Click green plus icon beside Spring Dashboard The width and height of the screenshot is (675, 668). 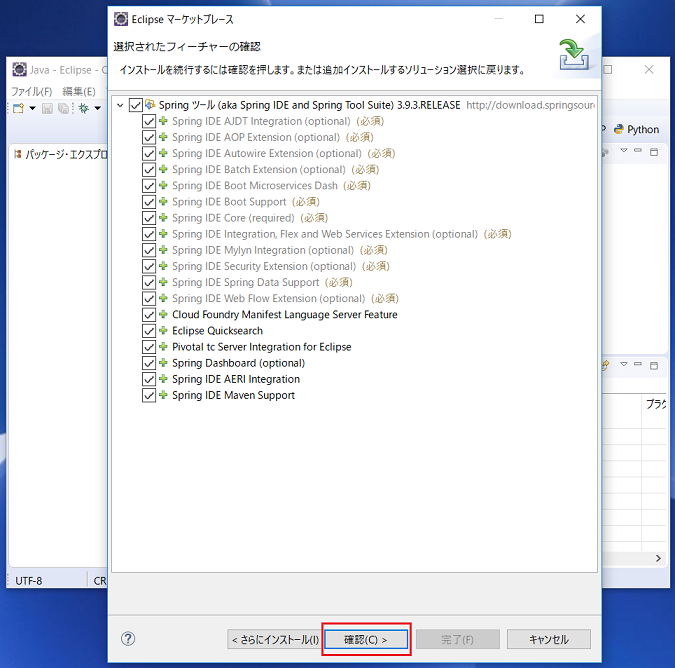pyautogui.click(x=163, y=363)
